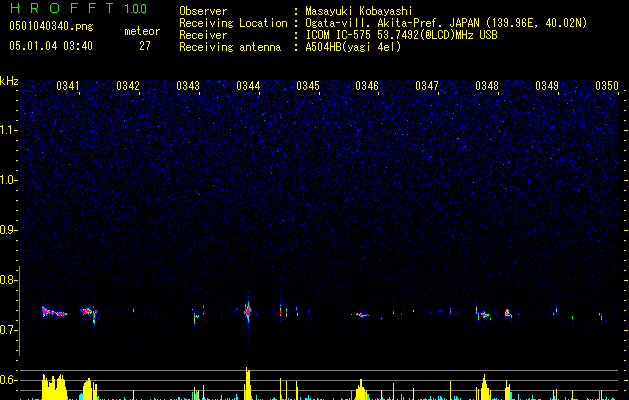Click the file name 0501040340.png

[51, 26]
